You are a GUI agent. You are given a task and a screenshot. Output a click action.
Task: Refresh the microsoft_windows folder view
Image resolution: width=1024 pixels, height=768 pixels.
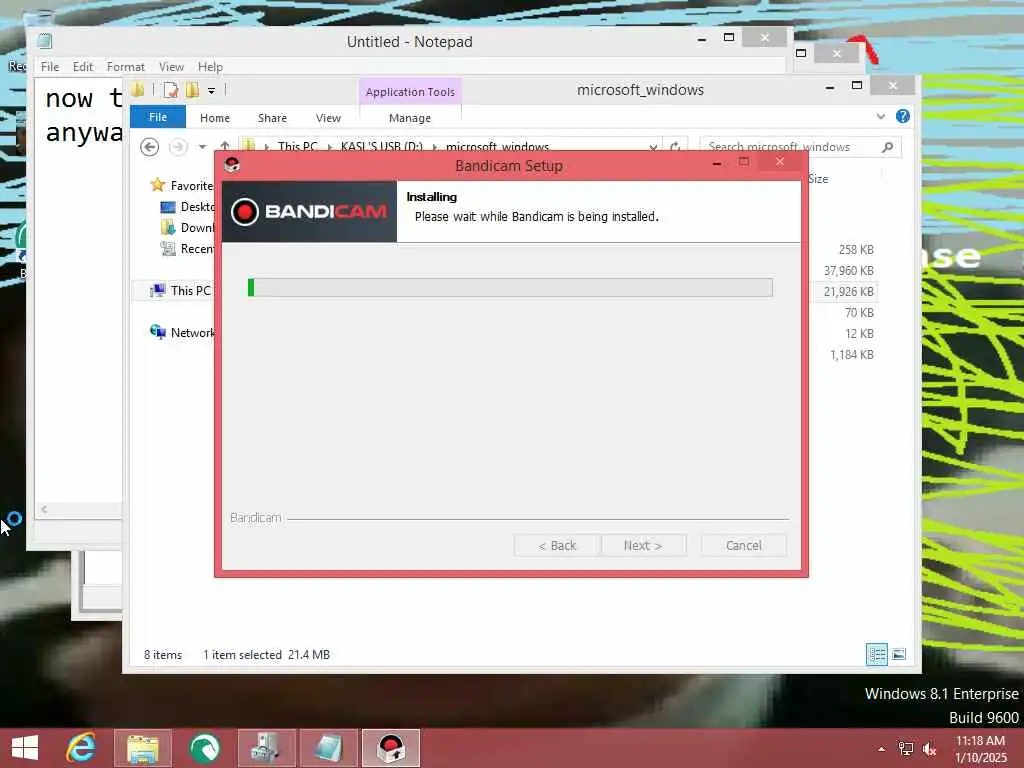click(675, 146)
